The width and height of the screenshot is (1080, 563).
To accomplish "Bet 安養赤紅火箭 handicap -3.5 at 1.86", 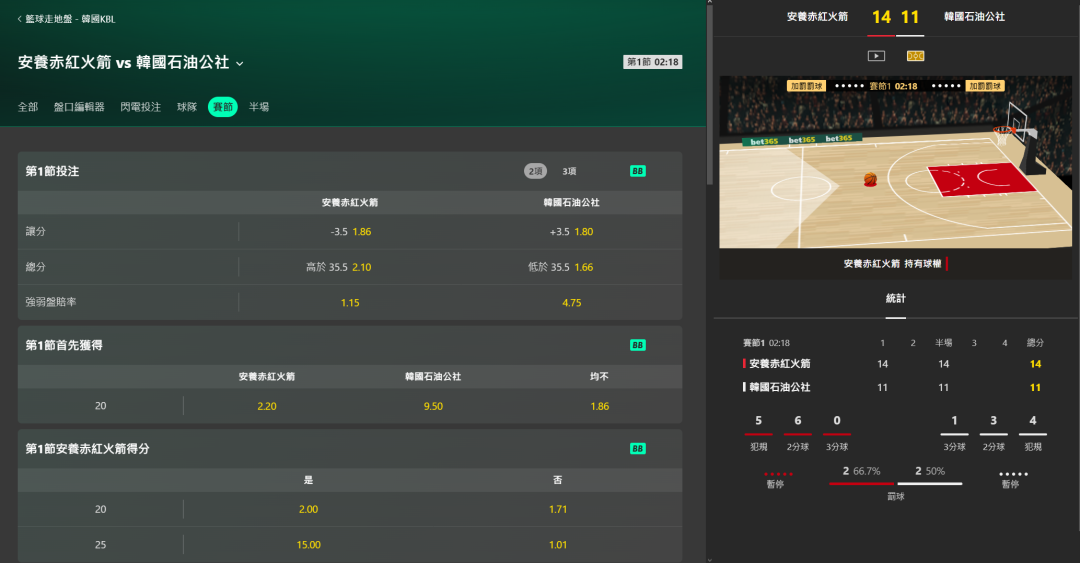I will [350, 232].
